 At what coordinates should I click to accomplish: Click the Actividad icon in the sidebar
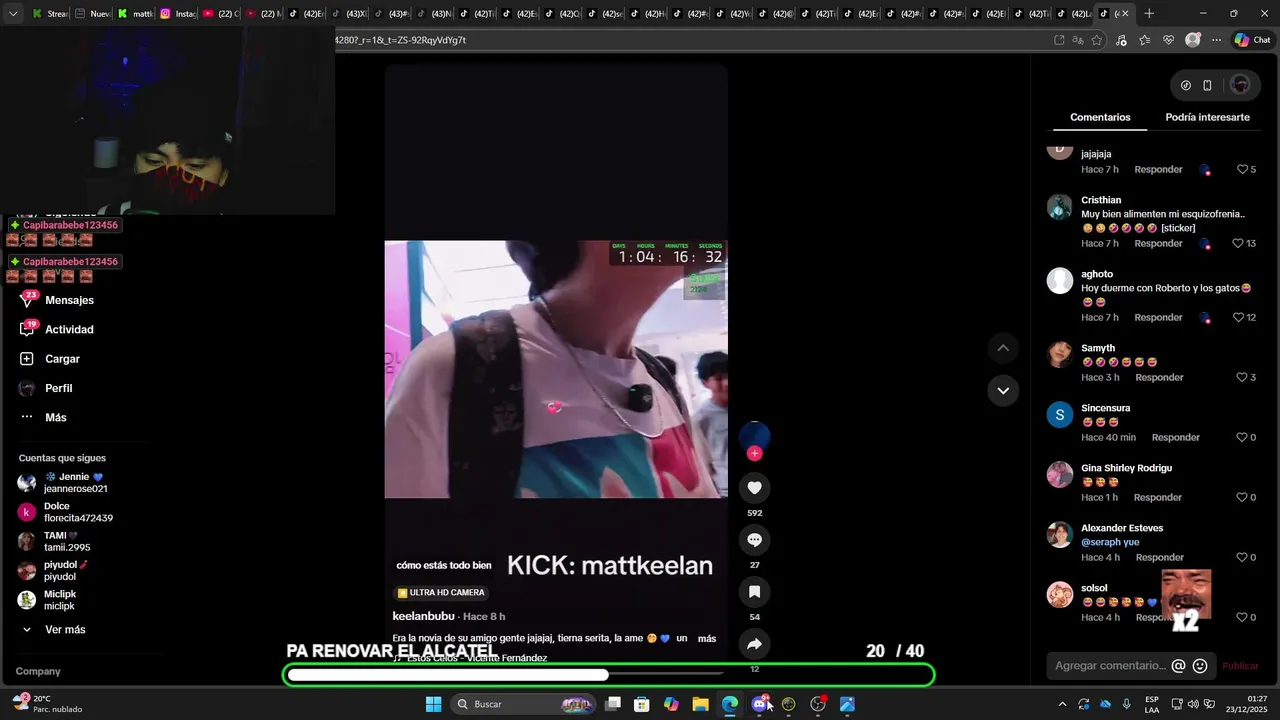[x=27, y=329]
